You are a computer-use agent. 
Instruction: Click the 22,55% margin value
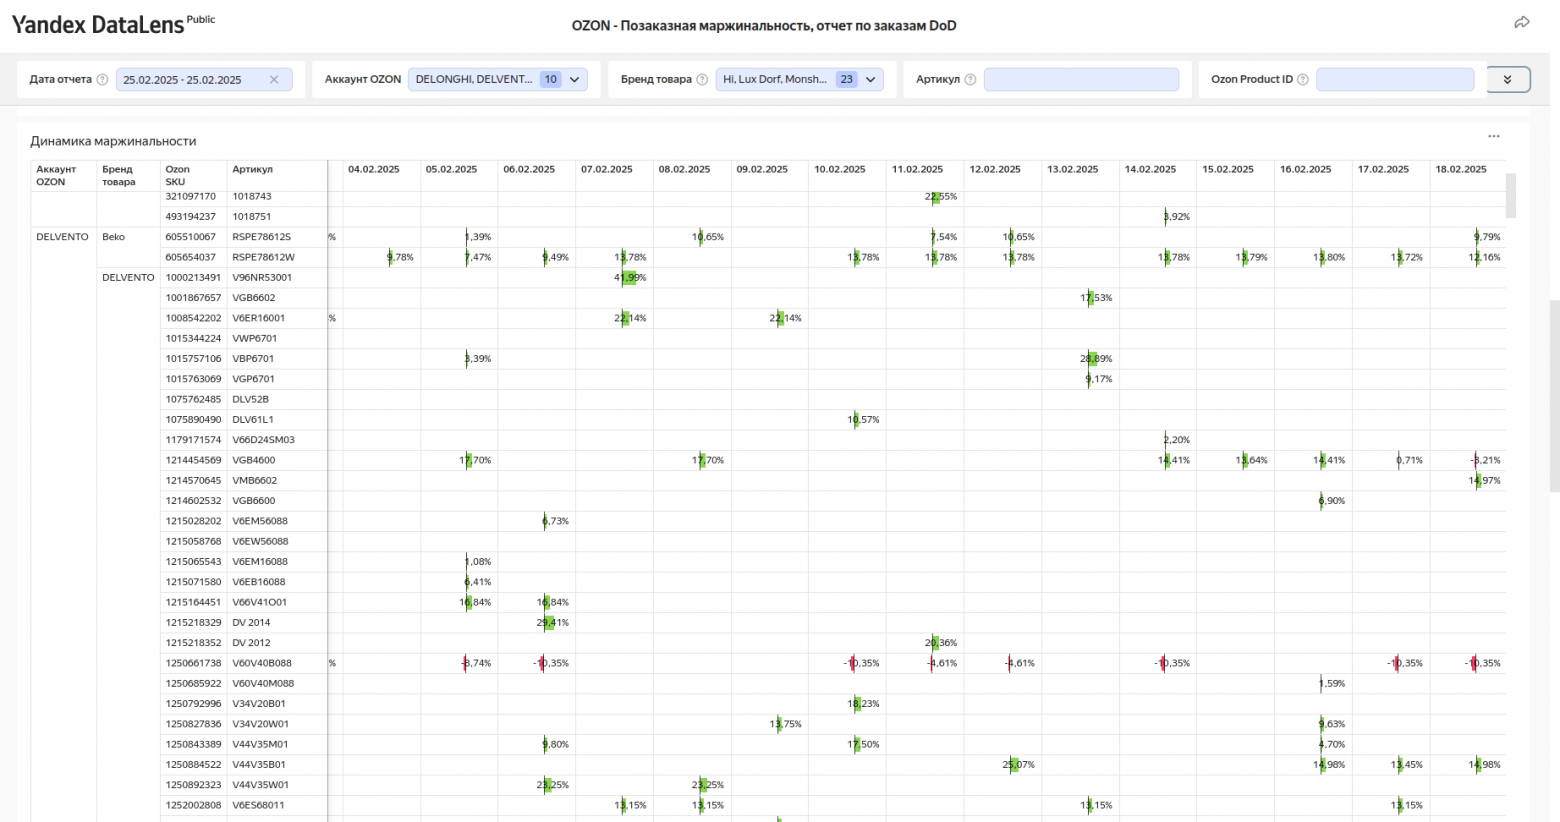click(941, 196)
